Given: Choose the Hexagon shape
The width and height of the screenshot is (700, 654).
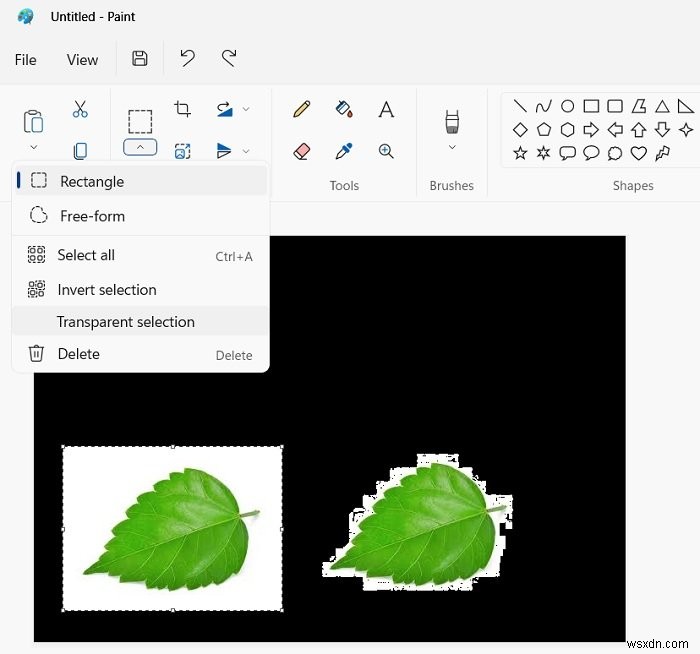Looking at the screenshot, I should tap(567, 130).
